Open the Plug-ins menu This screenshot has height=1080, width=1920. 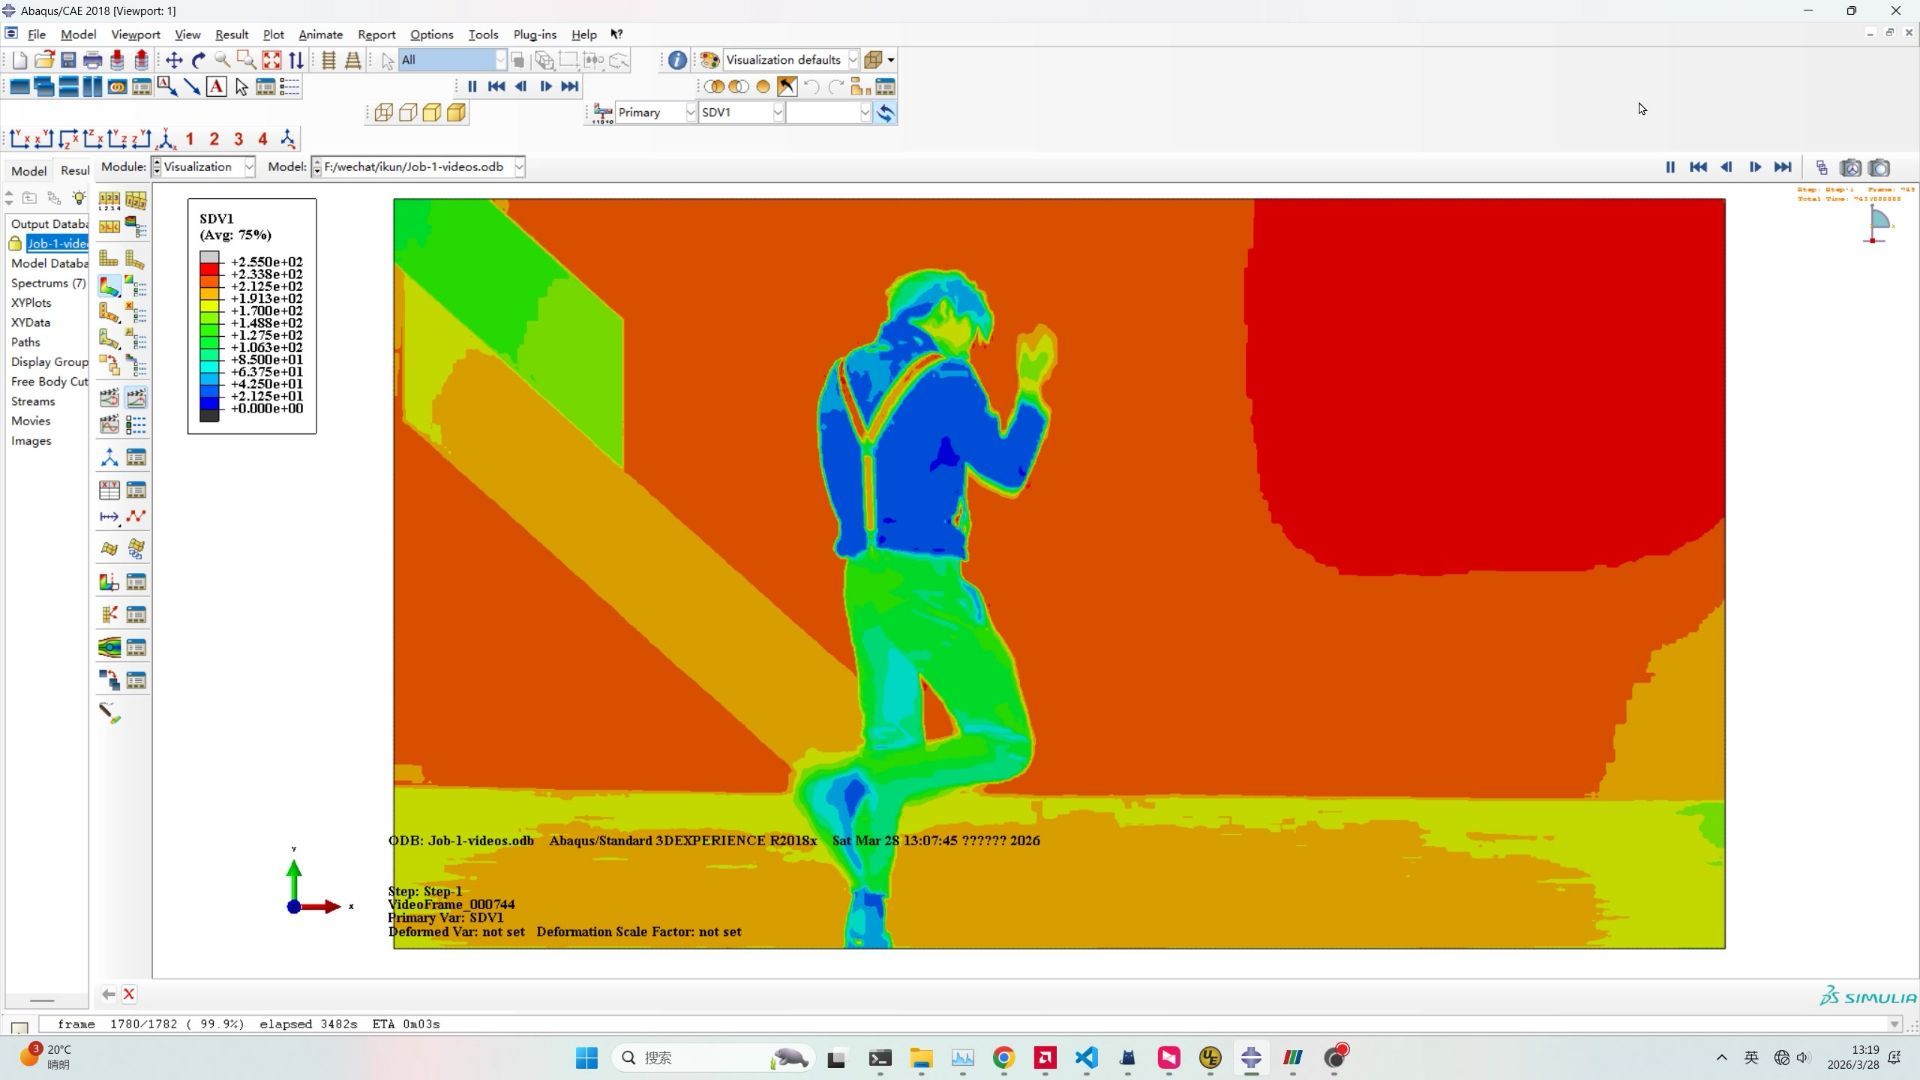point(534,34)
